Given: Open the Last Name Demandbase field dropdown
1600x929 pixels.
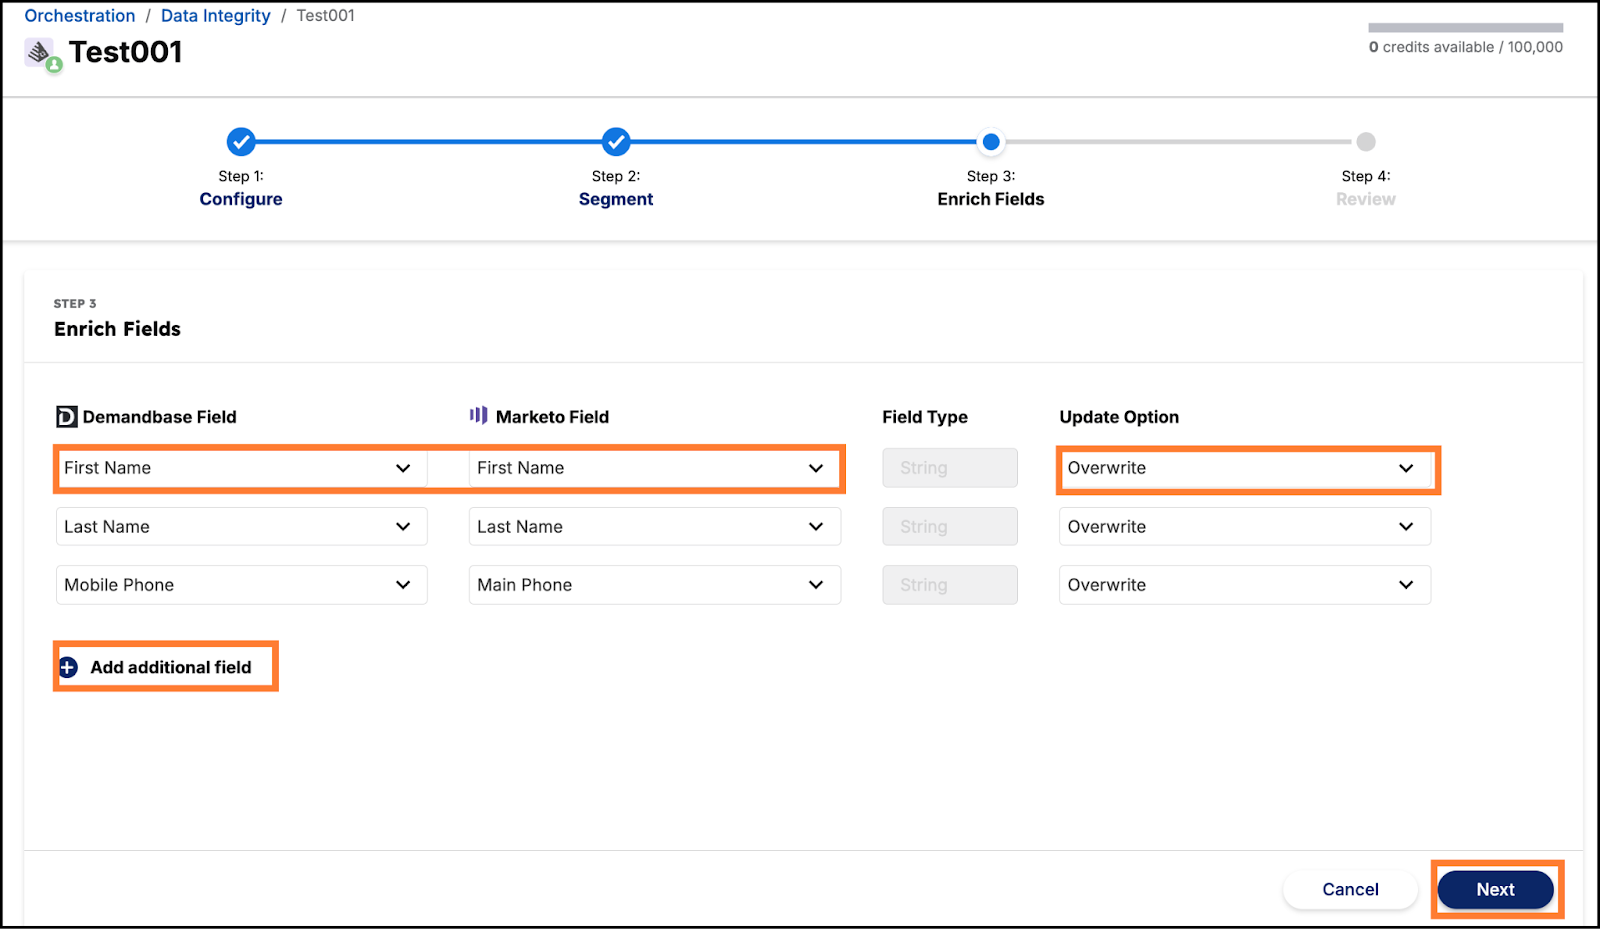Looking at the screenshot, I should (x=242, y=527).
